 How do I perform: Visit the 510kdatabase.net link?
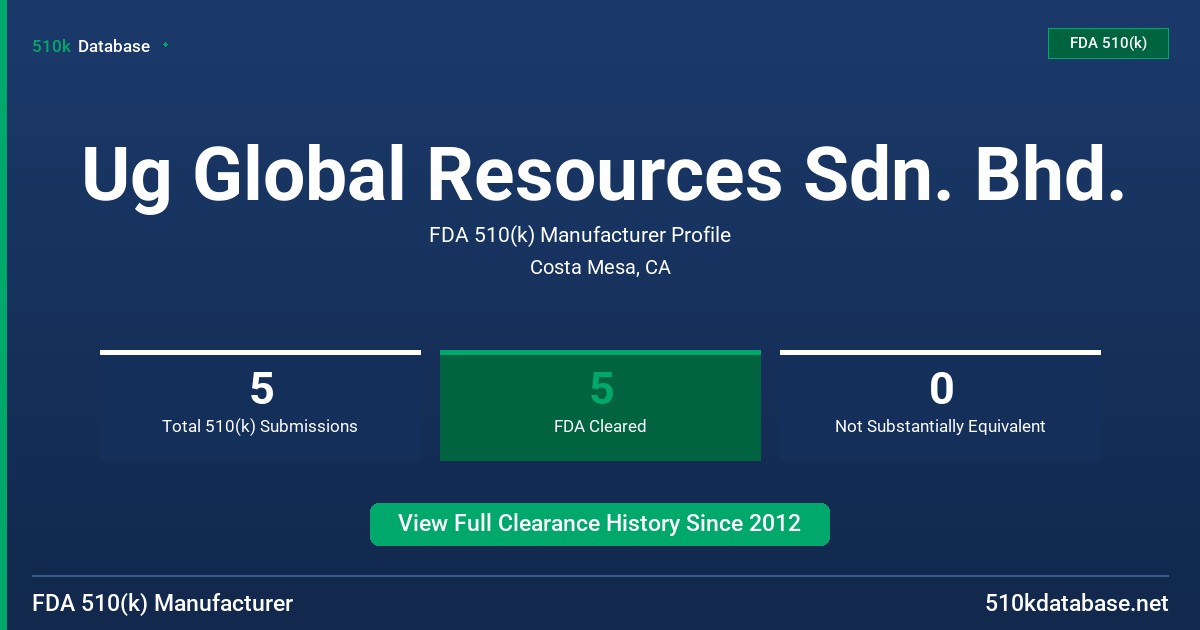[1076, 604]
